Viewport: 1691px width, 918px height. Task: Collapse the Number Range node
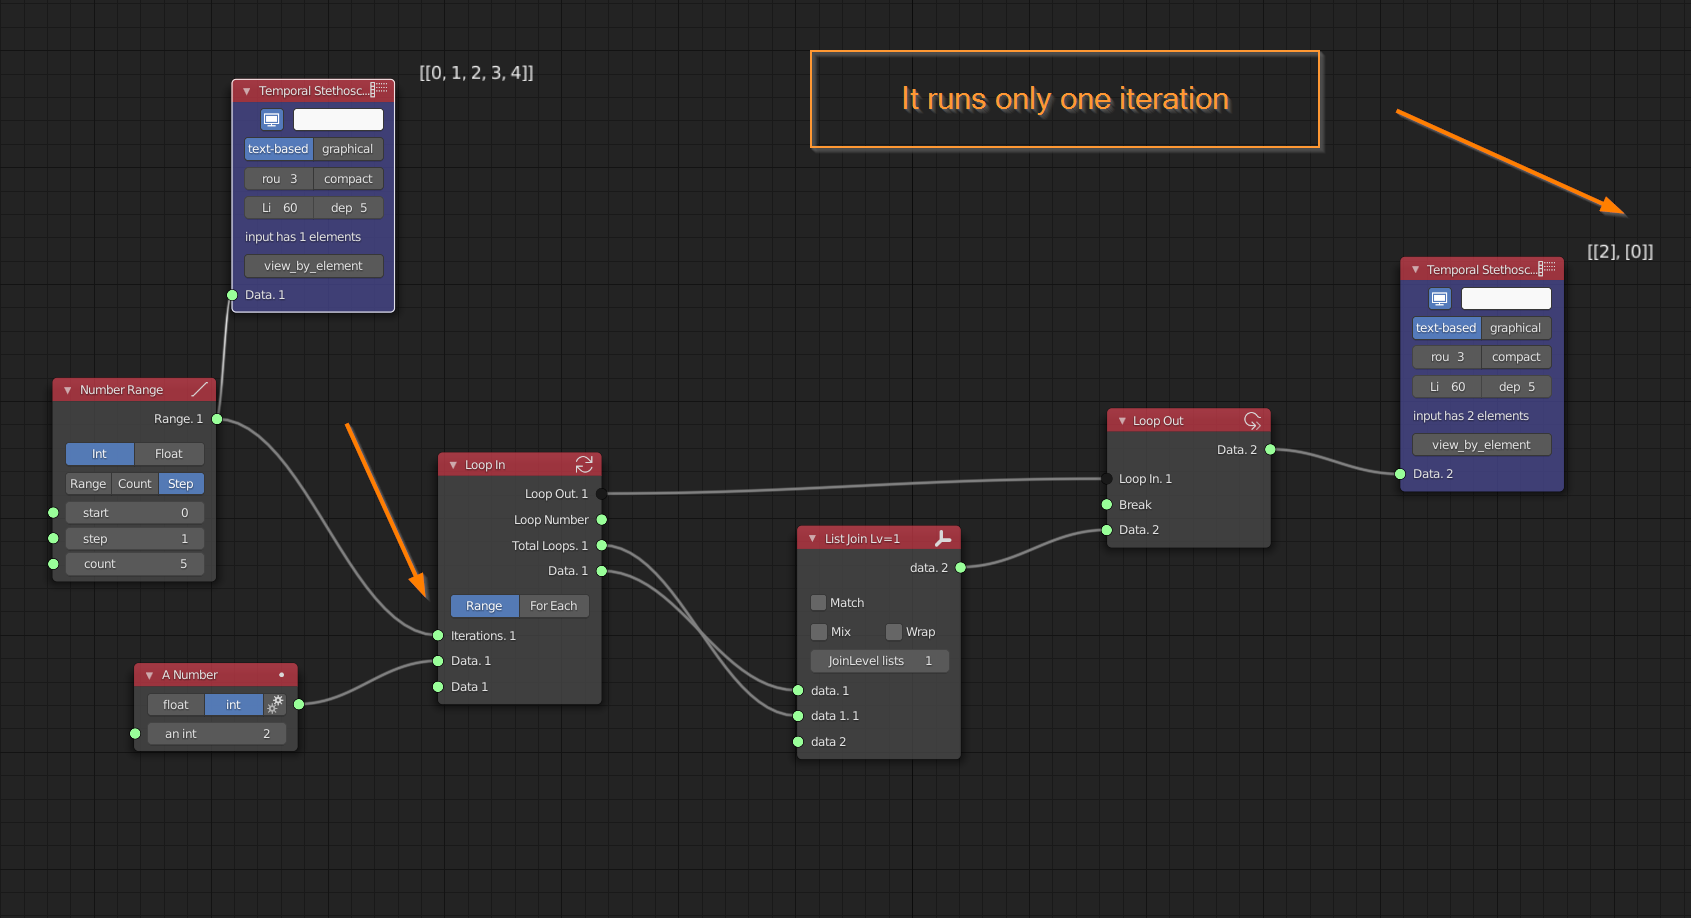(x=67, y=390)
